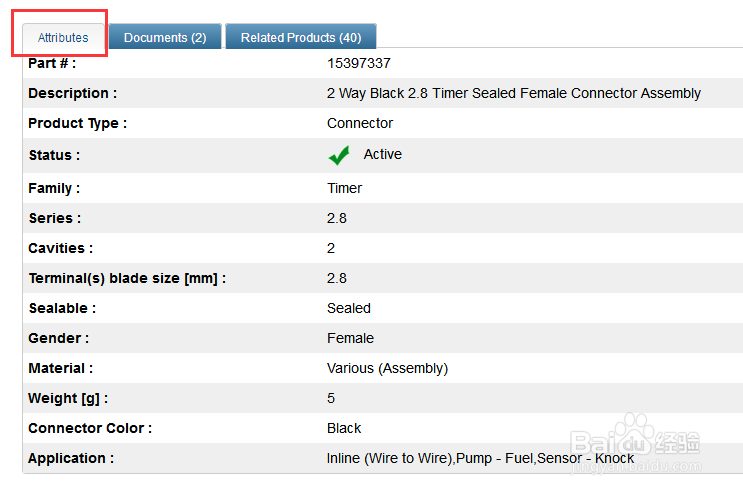Click the Family value Timer
743x492 pixels.
(x=344, y=188)
